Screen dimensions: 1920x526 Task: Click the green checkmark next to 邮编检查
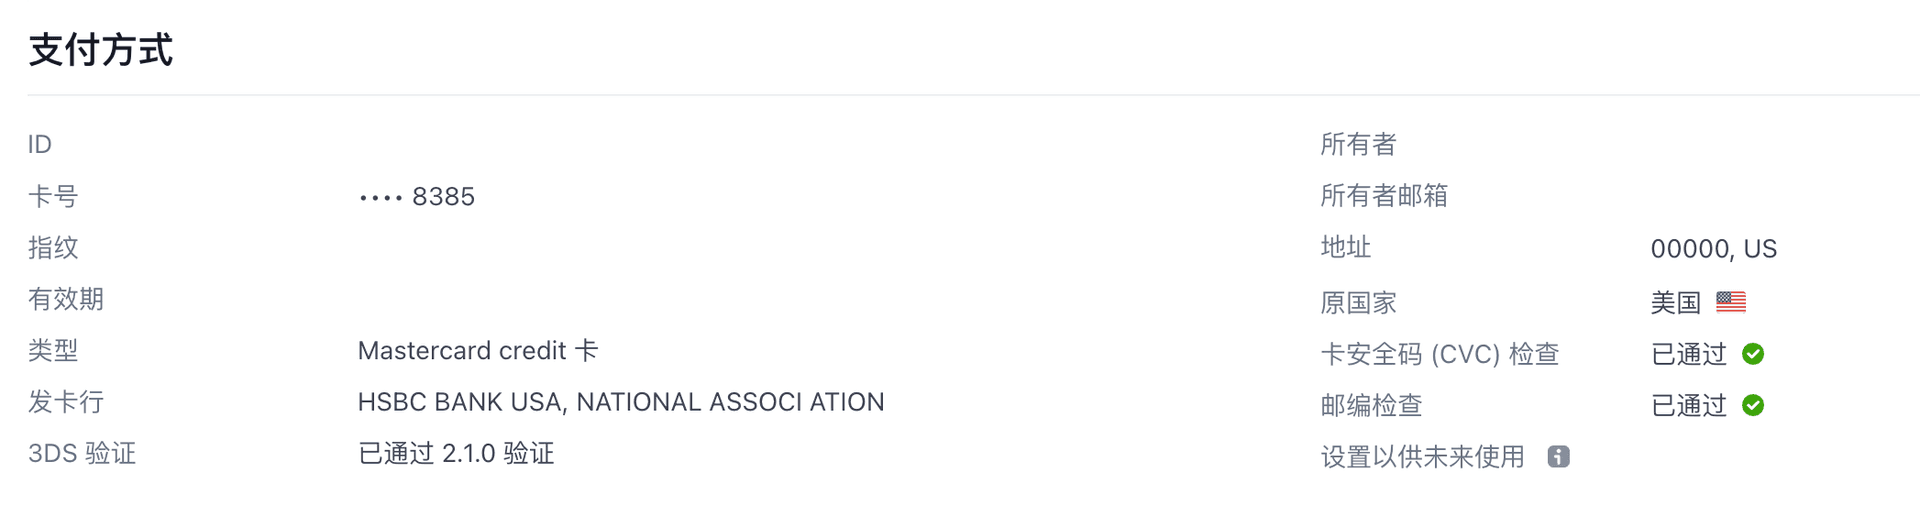click(x=1753, y=405)
